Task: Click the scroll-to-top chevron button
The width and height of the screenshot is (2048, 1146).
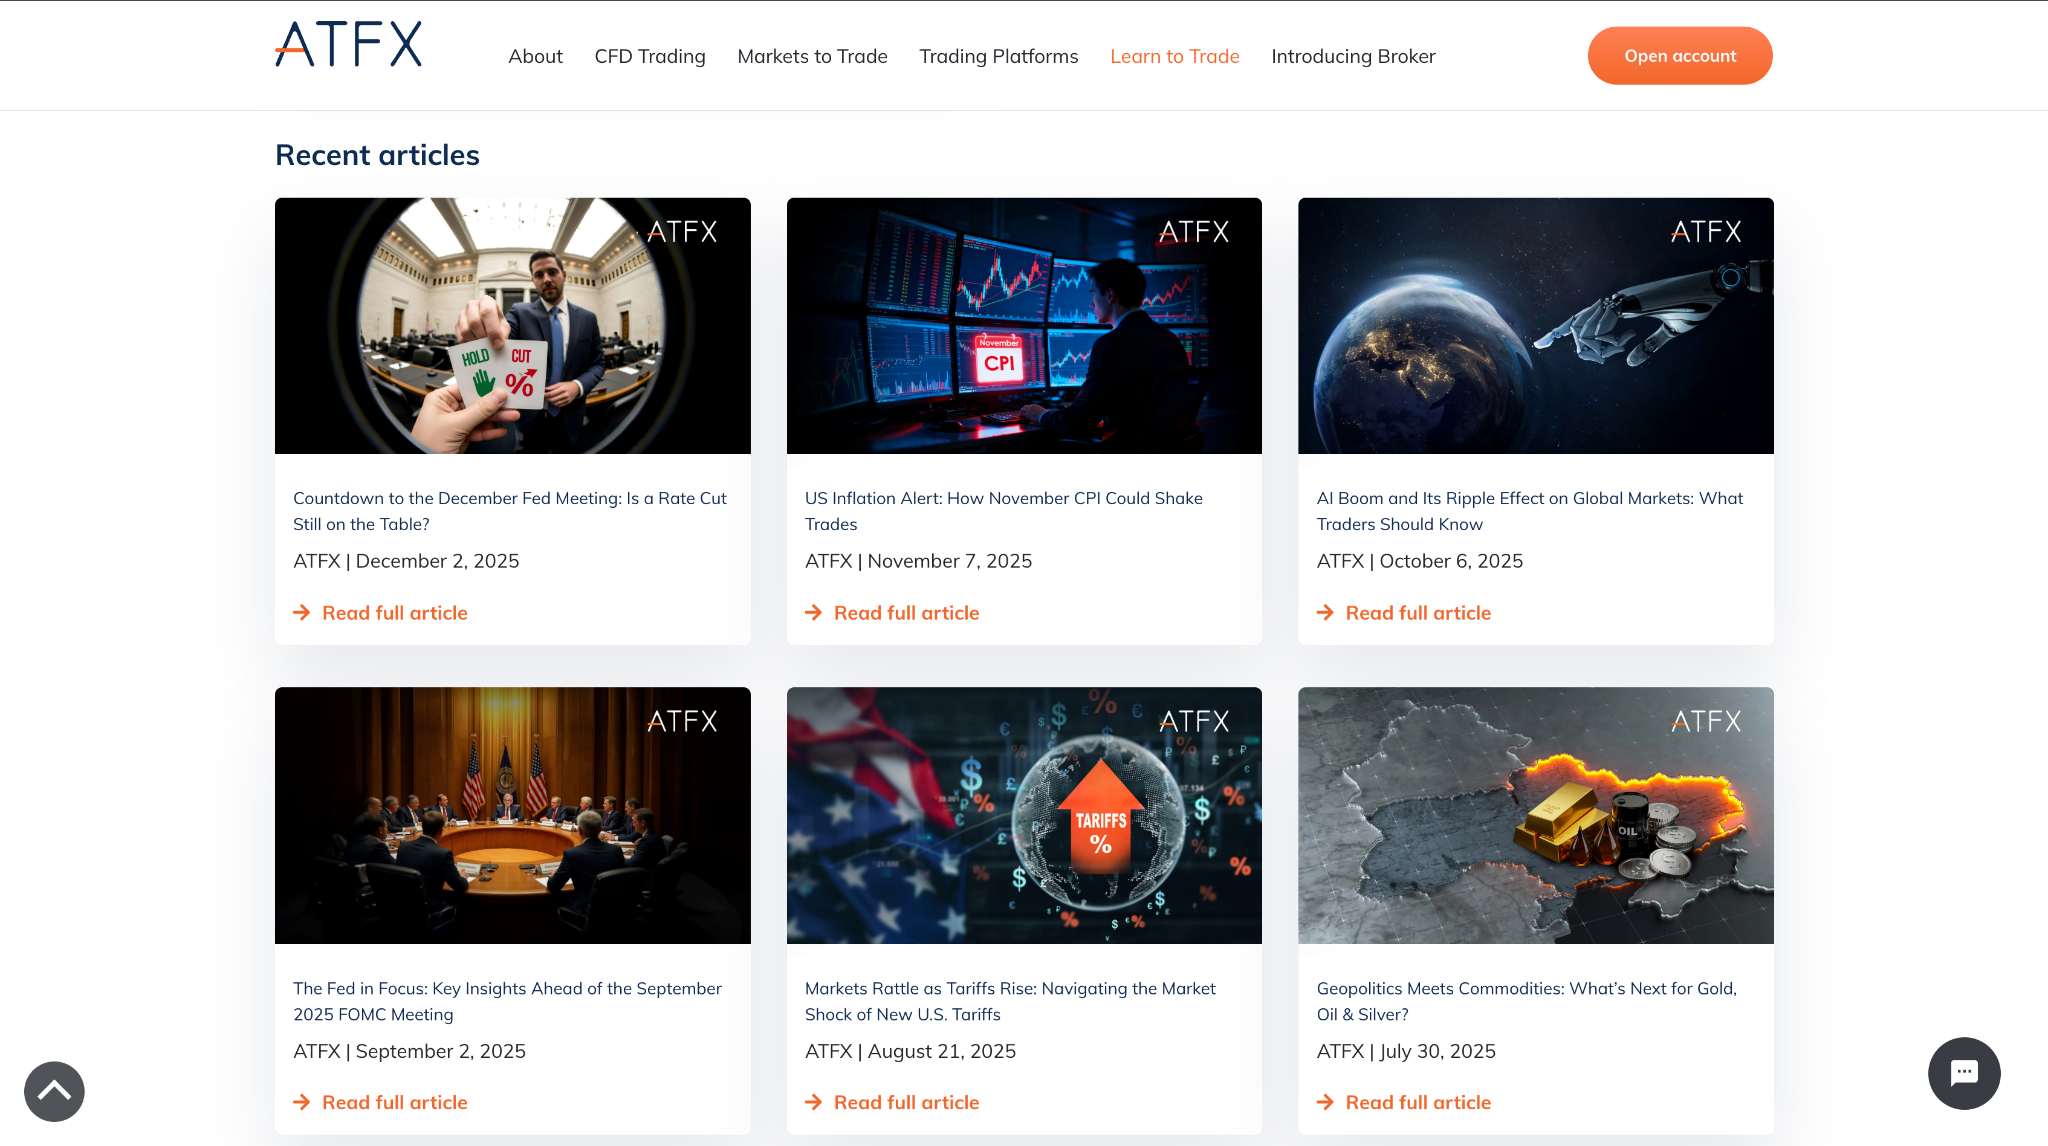Action: [x=54, y=1091]
